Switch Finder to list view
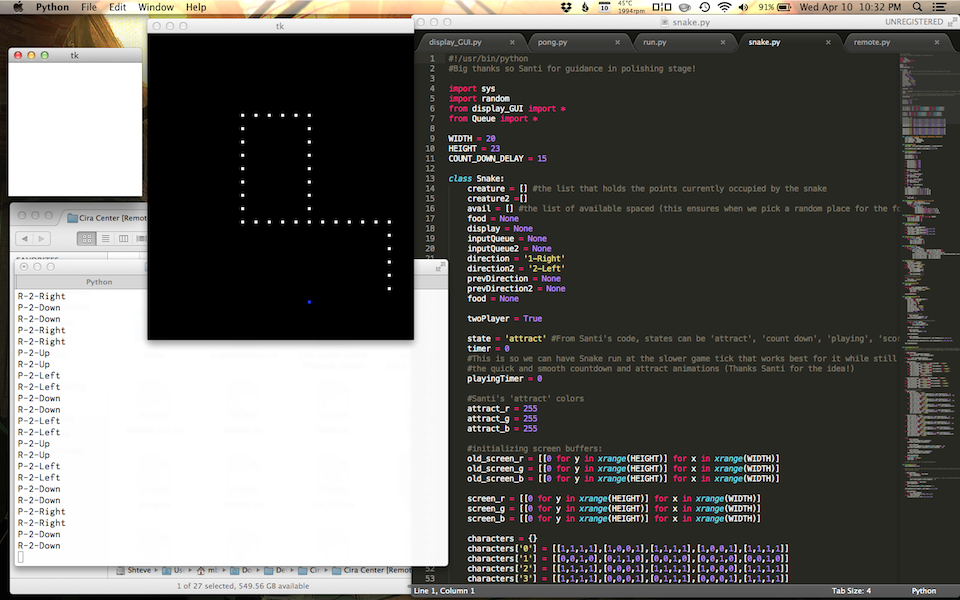 pos(105,239)
